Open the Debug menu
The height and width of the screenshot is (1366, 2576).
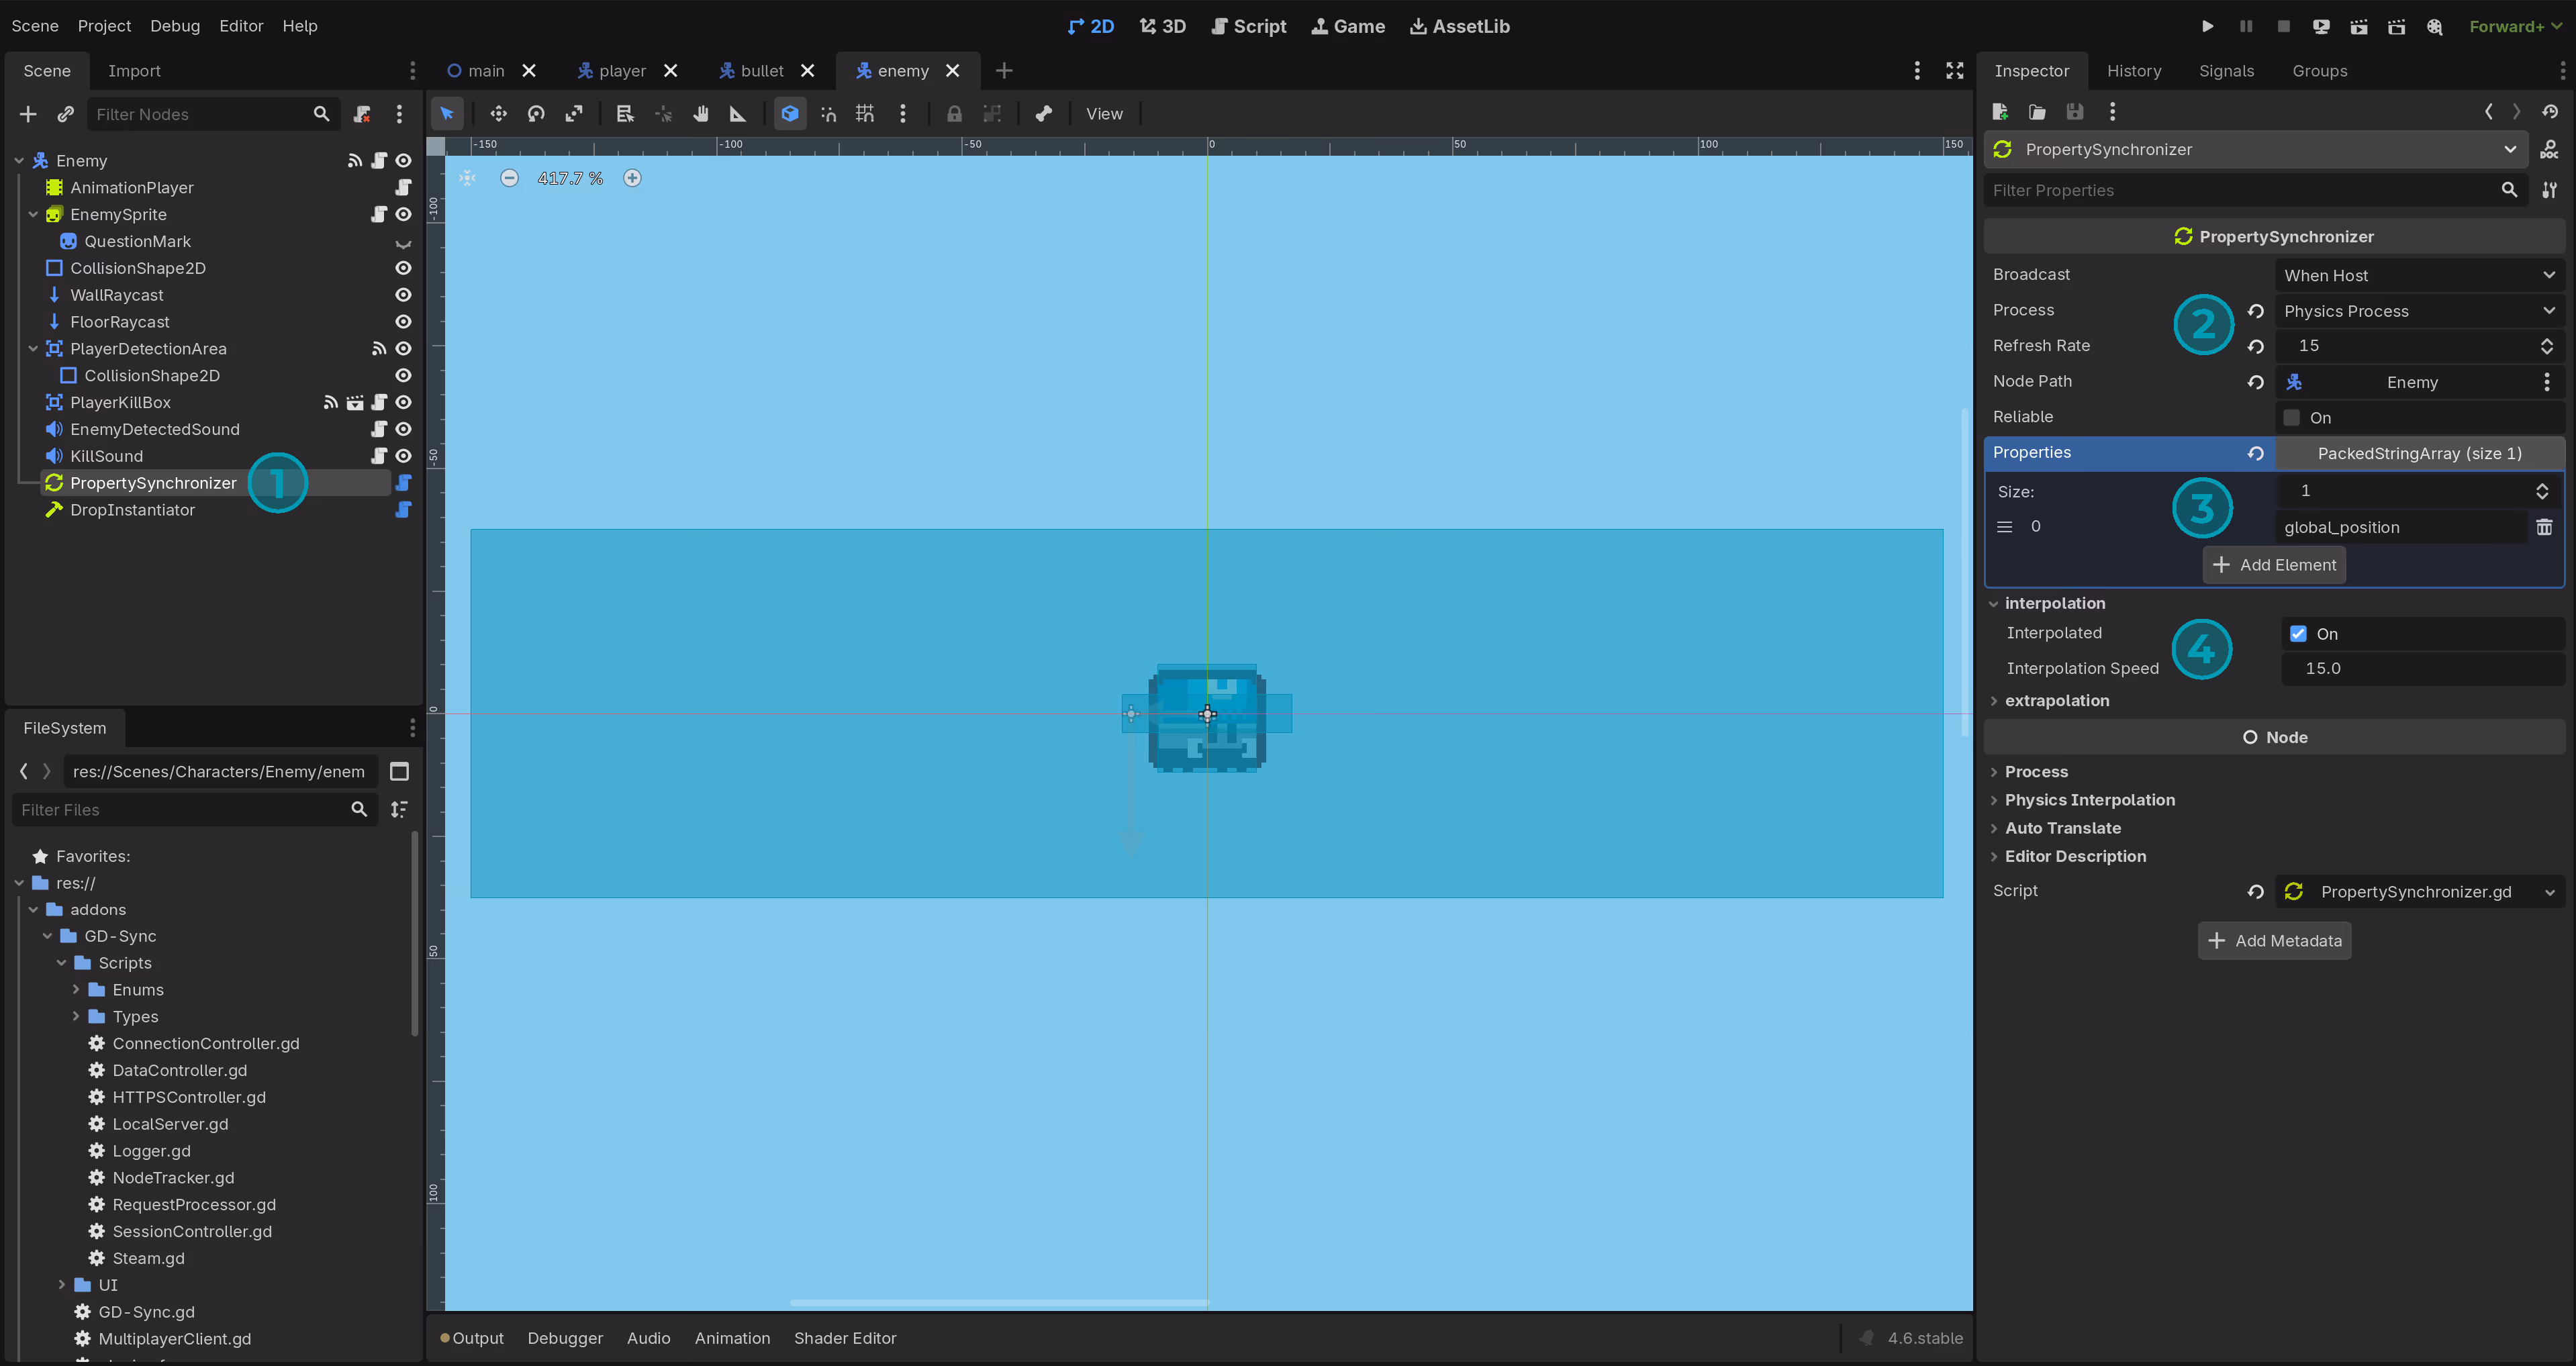tap(175, 26)
